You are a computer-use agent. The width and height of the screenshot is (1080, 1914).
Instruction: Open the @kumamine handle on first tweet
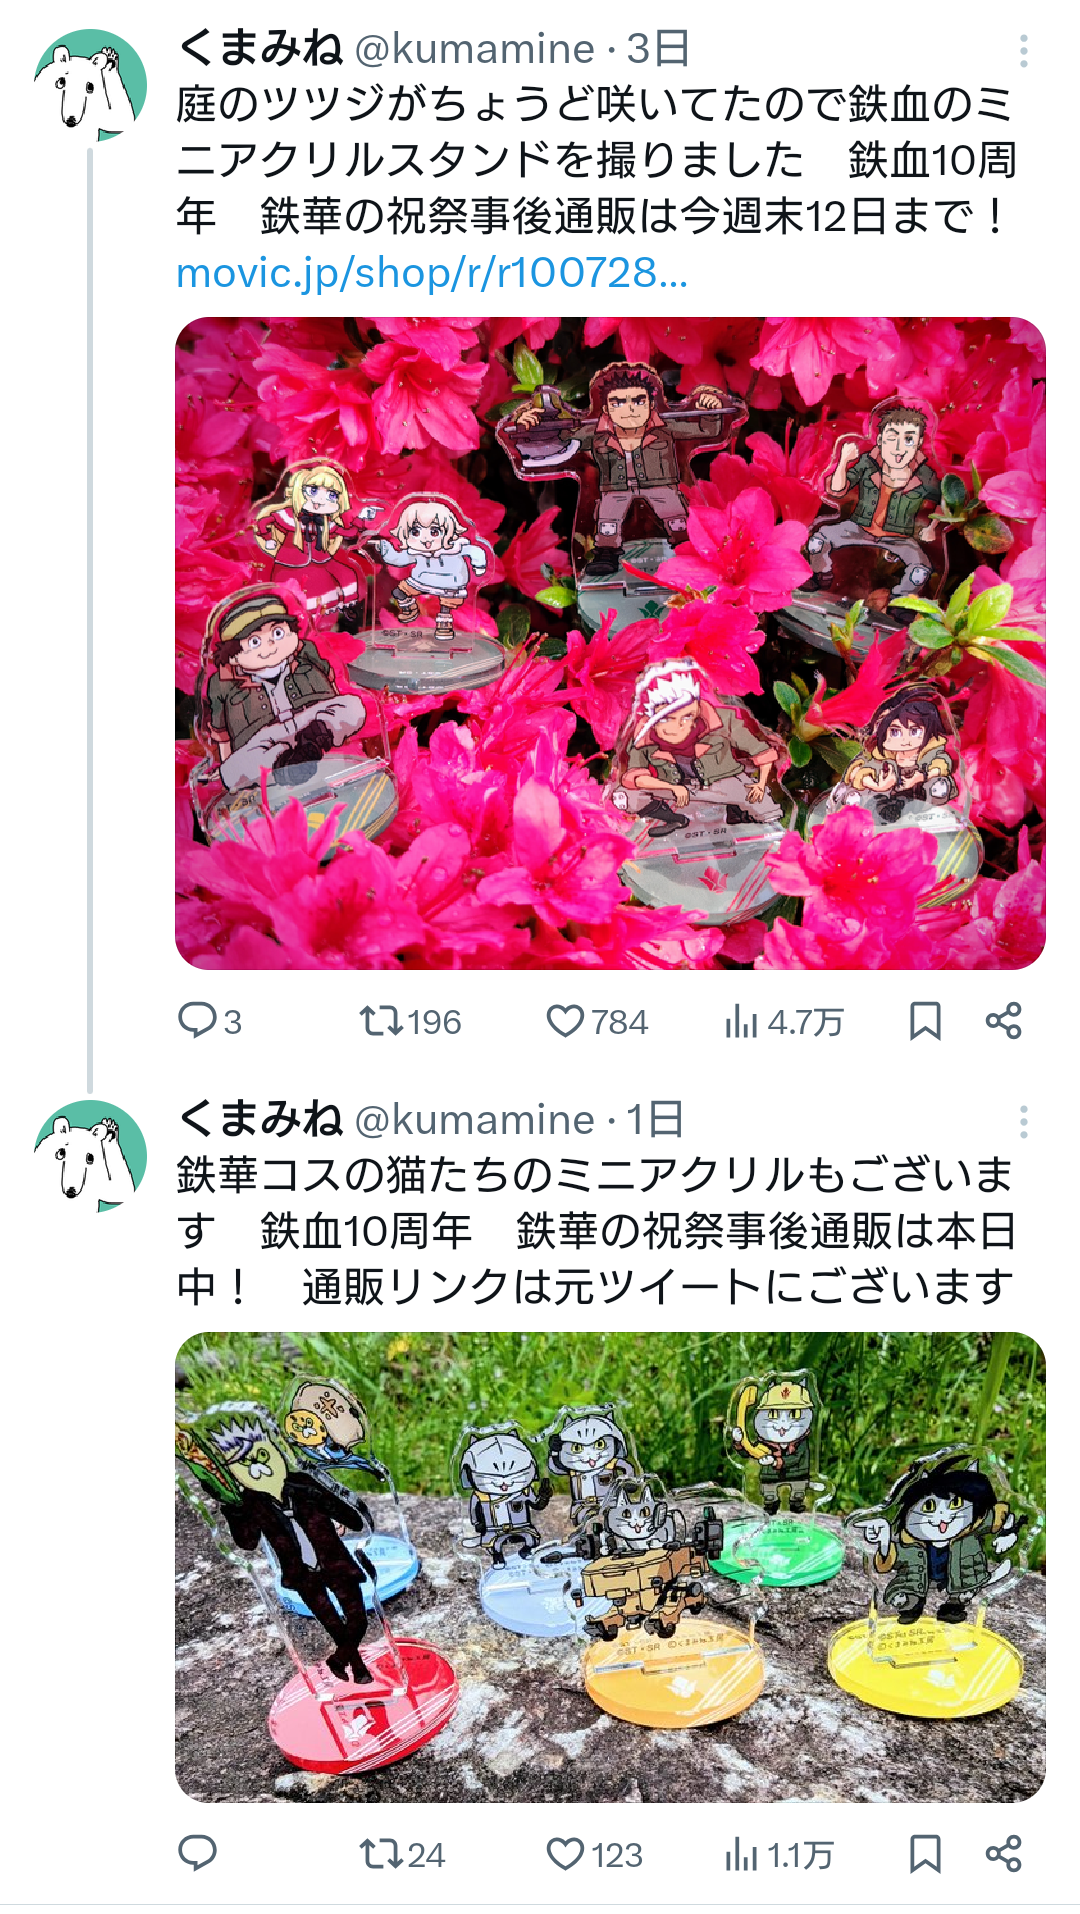pos(475,48)
